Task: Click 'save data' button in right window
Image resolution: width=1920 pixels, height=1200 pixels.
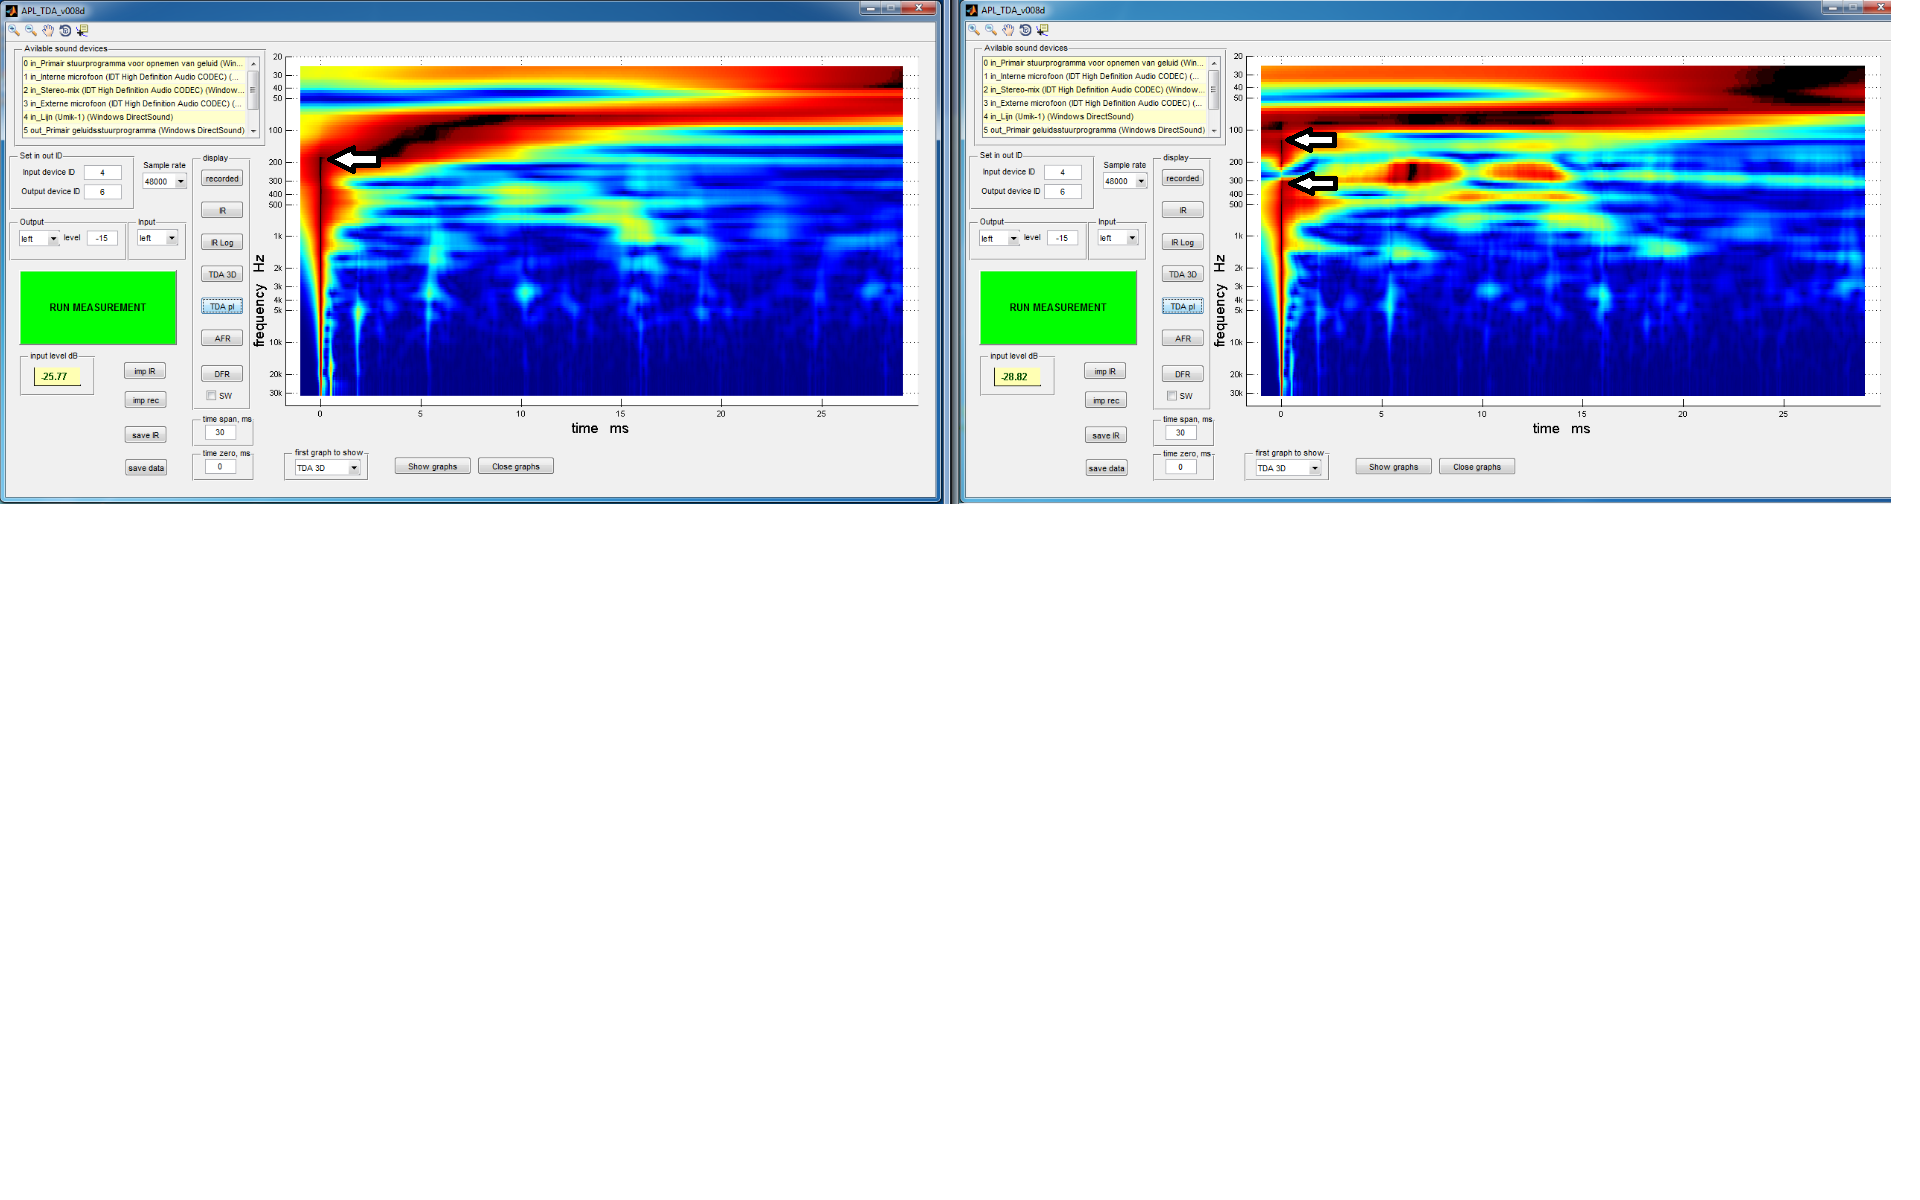Action: 1106,468
